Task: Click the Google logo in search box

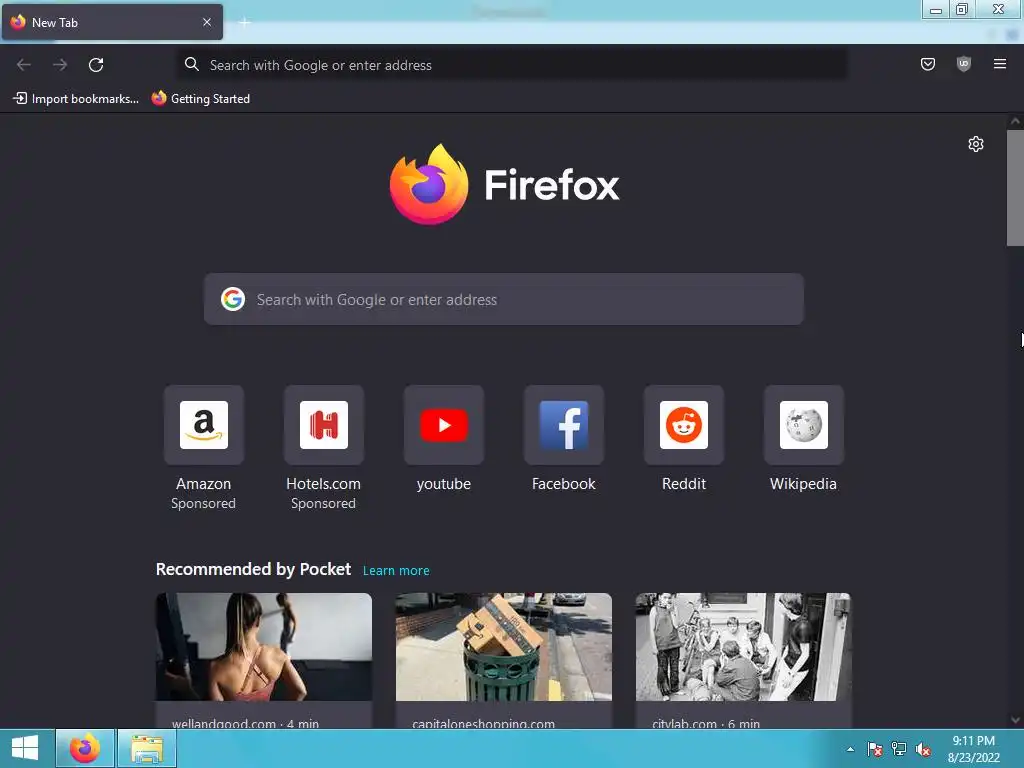Action: (233, 299)
